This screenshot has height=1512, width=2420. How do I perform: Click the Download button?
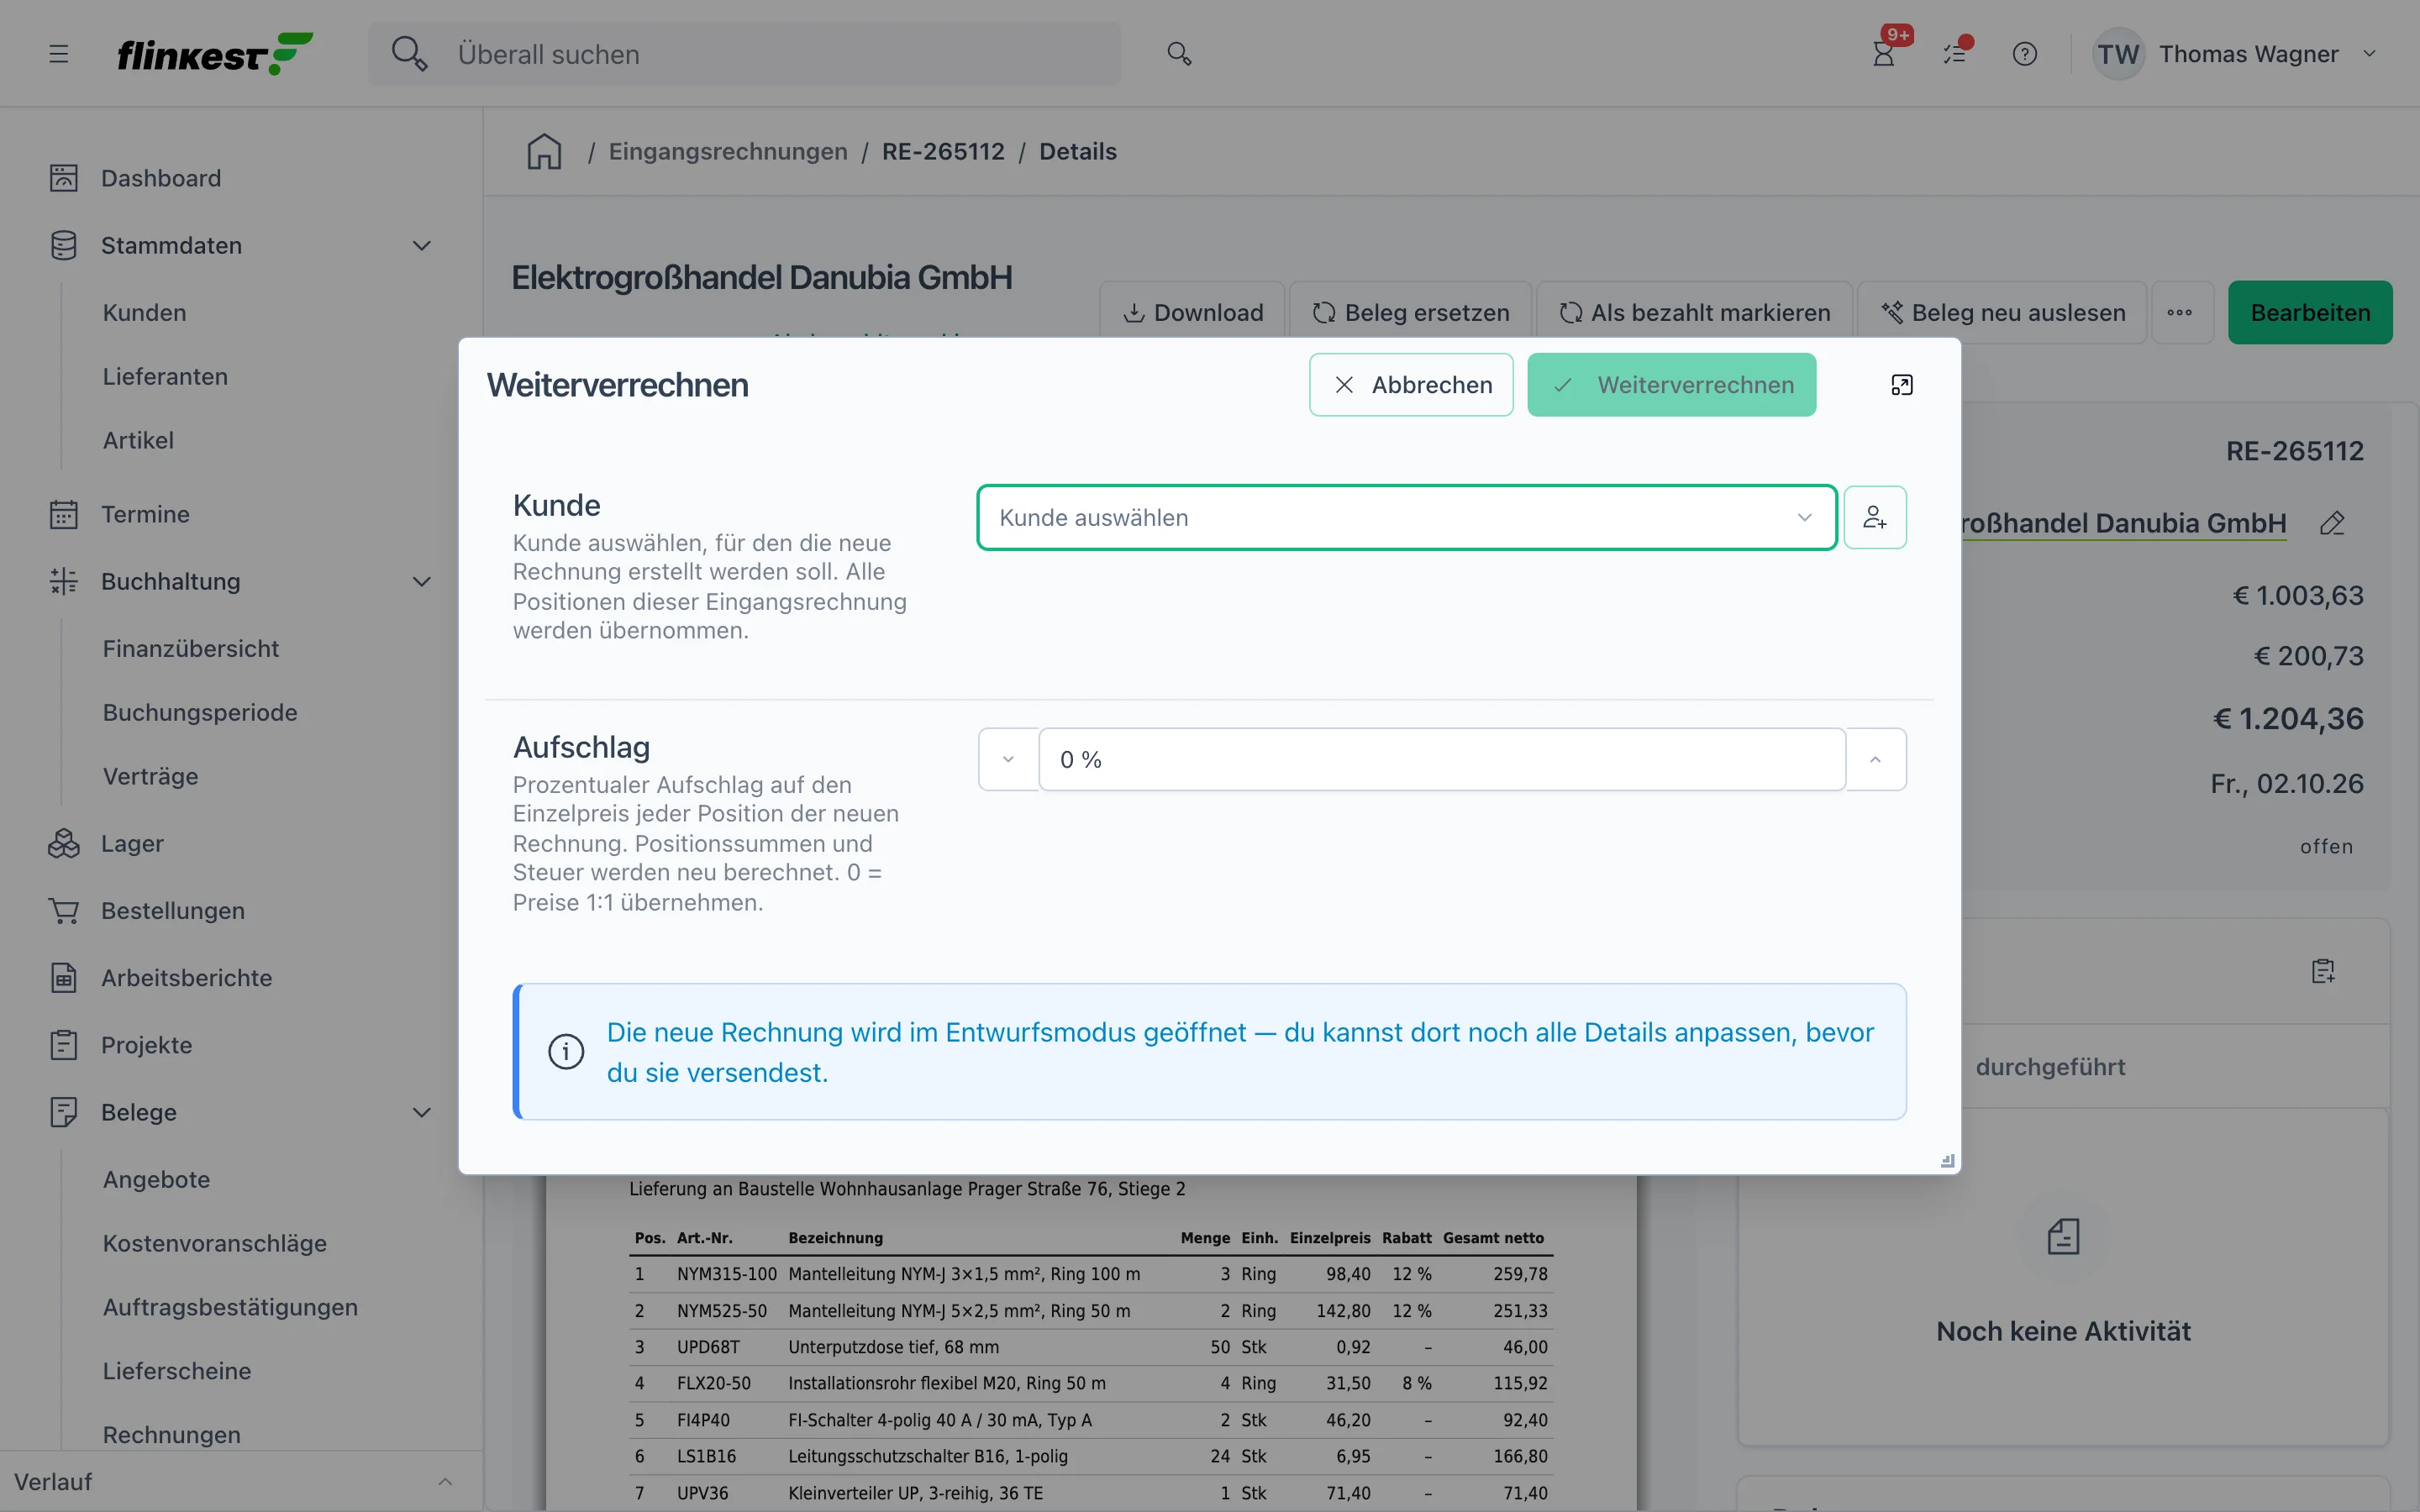tap(1193, 313)
